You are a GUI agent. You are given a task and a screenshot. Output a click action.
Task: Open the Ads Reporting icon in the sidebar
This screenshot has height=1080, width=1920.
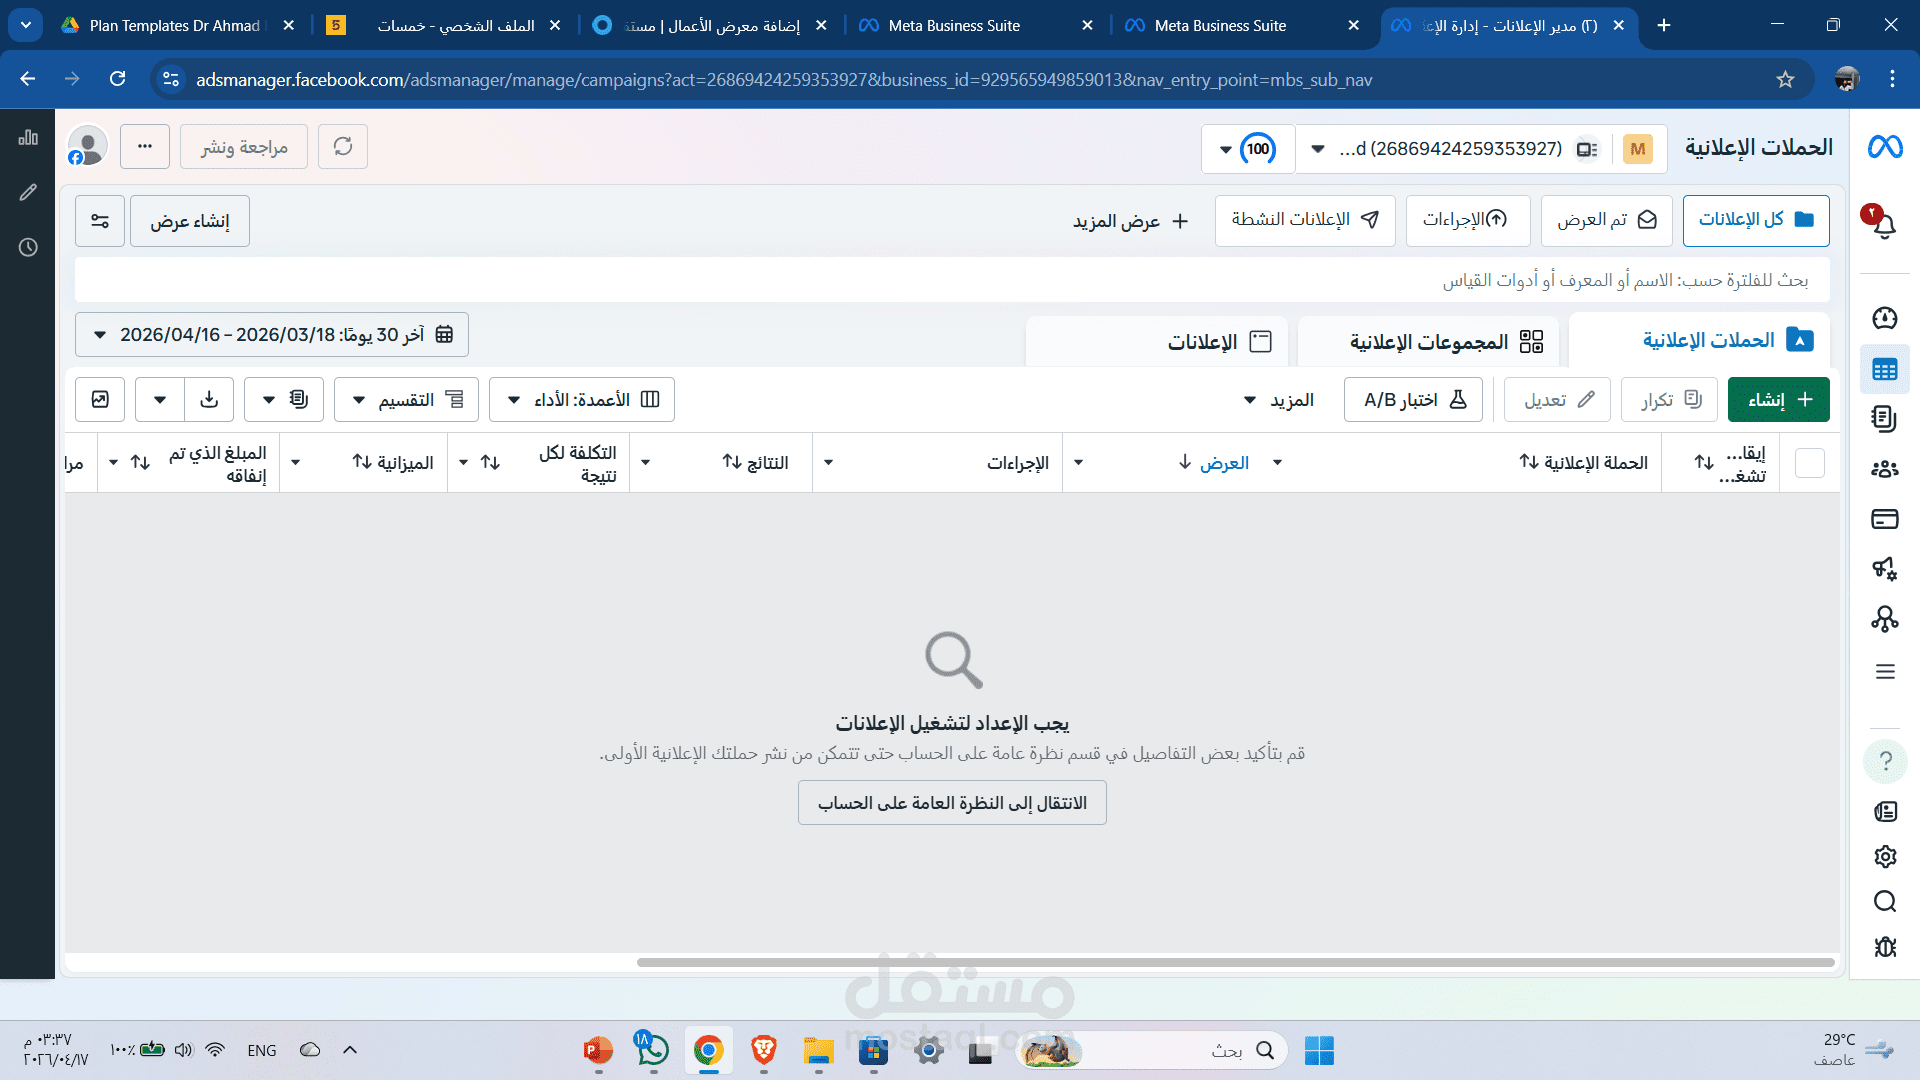[x=1884, y=419]
